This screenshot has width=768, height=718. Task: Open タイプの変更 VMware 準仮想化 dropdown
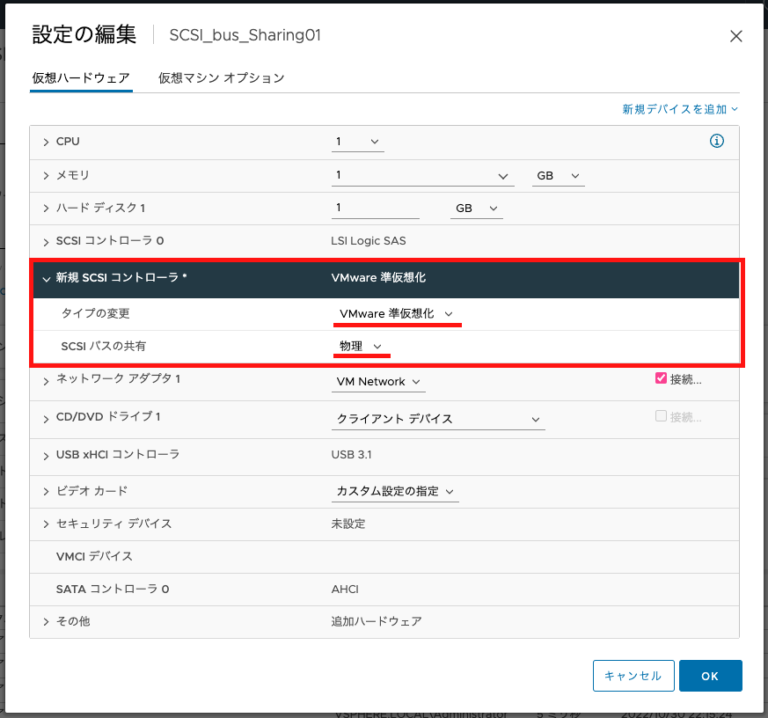[397, 313]
